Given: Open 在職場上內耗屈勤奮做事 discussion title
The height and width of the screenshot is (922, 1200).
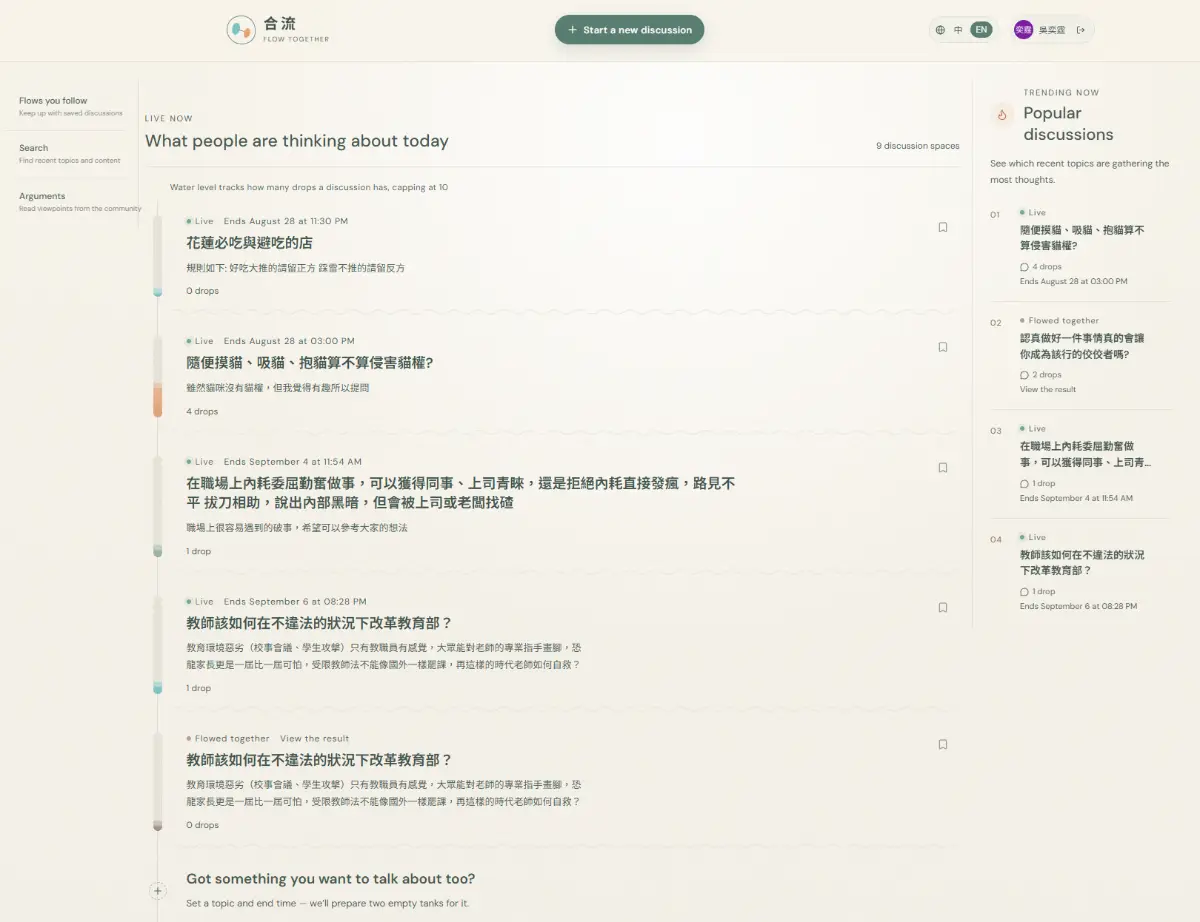Looking at the screenshot, I should point(461,493).
